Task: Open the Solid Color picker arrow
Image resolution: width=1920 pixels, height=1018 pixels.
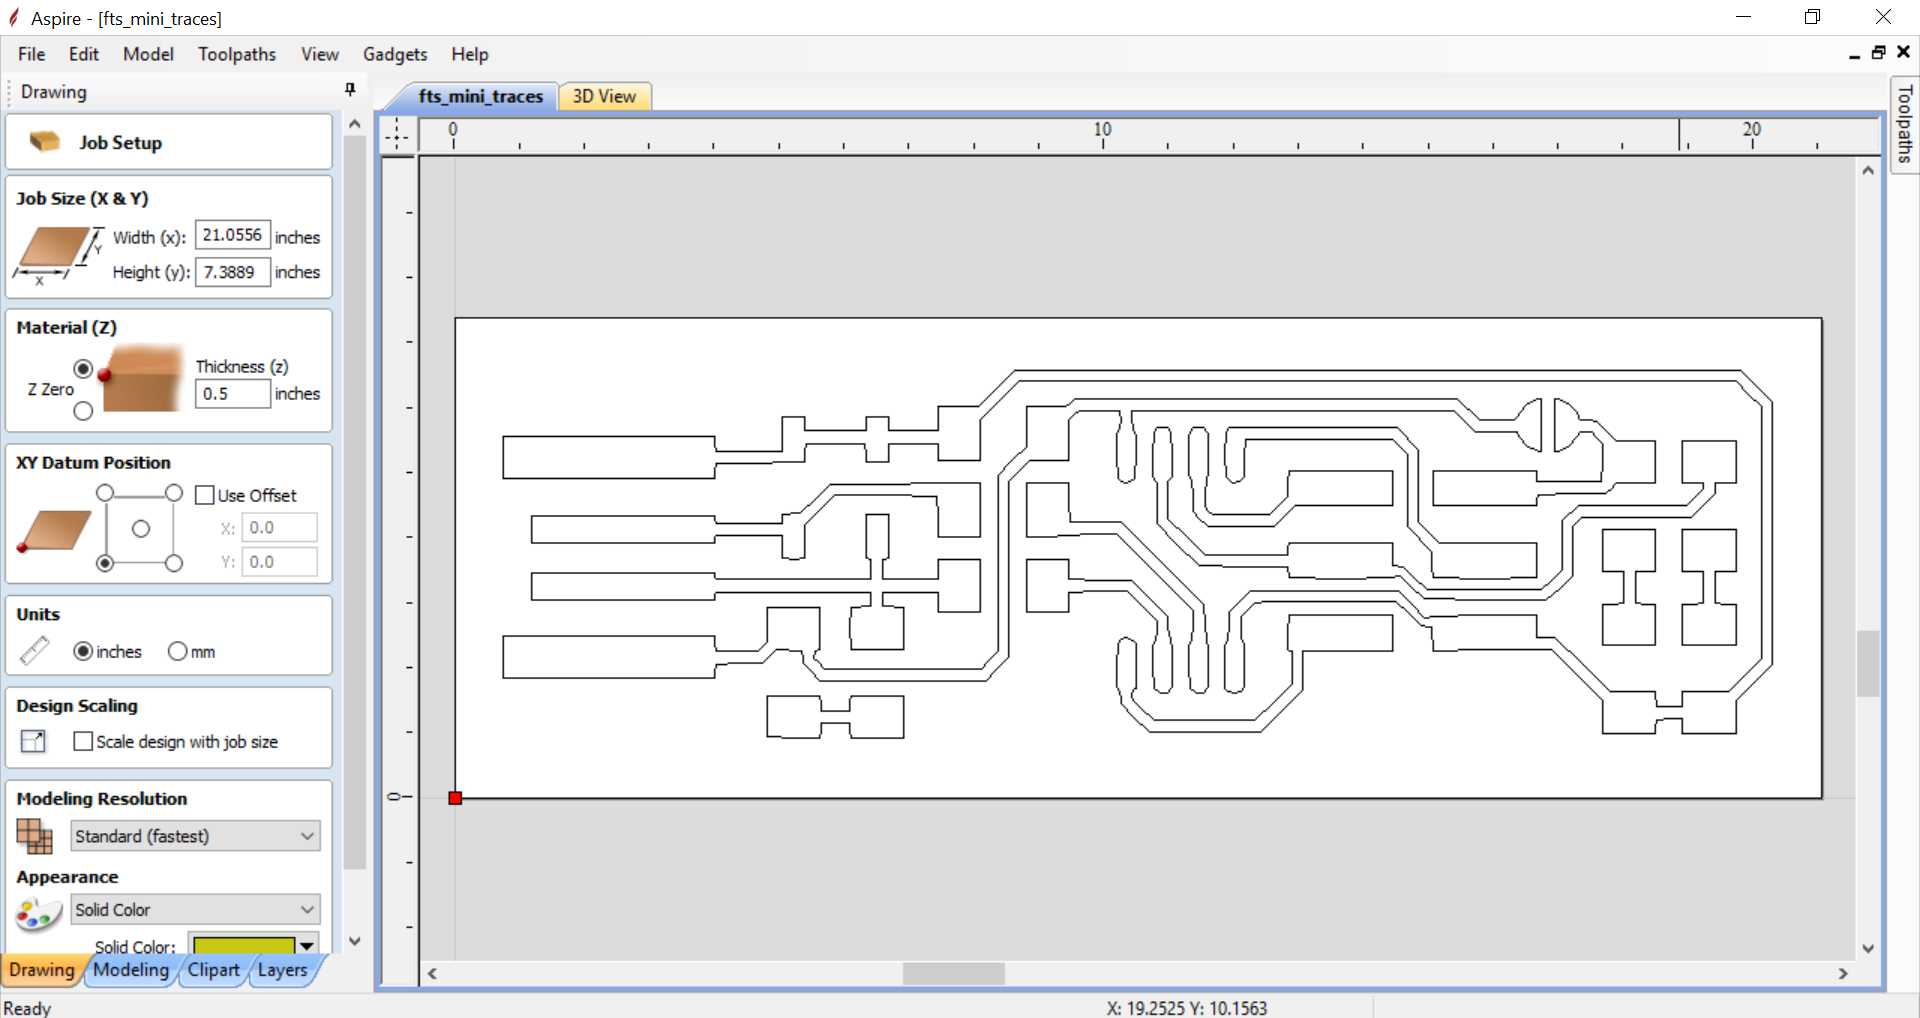Action: pyautogui.click(x=307, y=946)
